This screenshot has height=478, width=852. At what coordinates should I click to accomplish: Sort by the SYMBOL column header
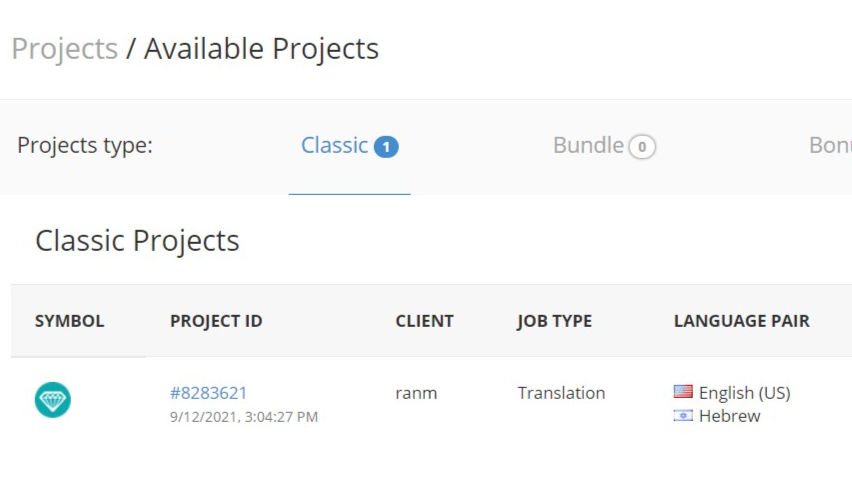pos(69,321)
